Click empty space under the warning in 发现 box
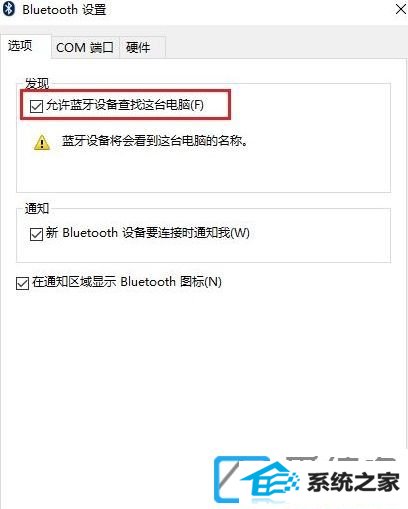 tap(203, 172)
